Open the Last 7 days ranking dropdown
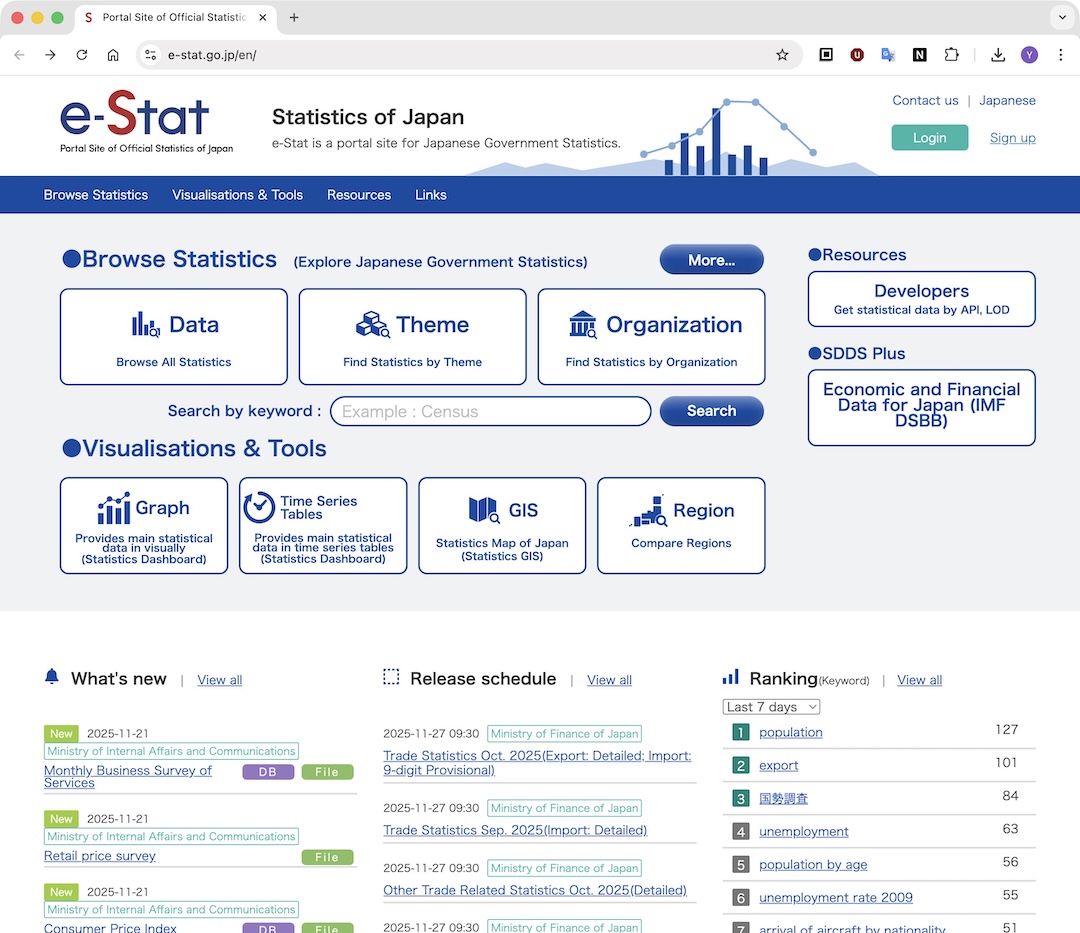This screenshot has width=1080, height=933. click(x=771, y=707)
